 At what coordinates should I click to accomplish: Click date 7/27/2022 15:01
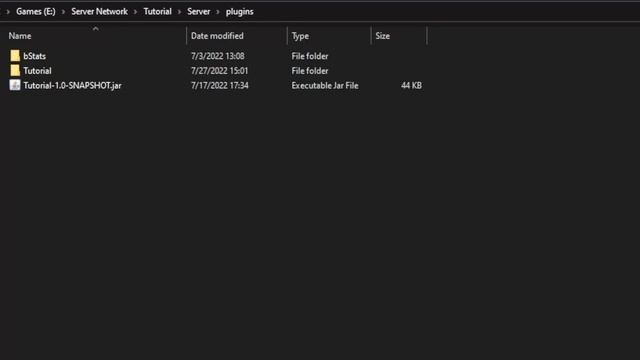click(x=219, y=71)
